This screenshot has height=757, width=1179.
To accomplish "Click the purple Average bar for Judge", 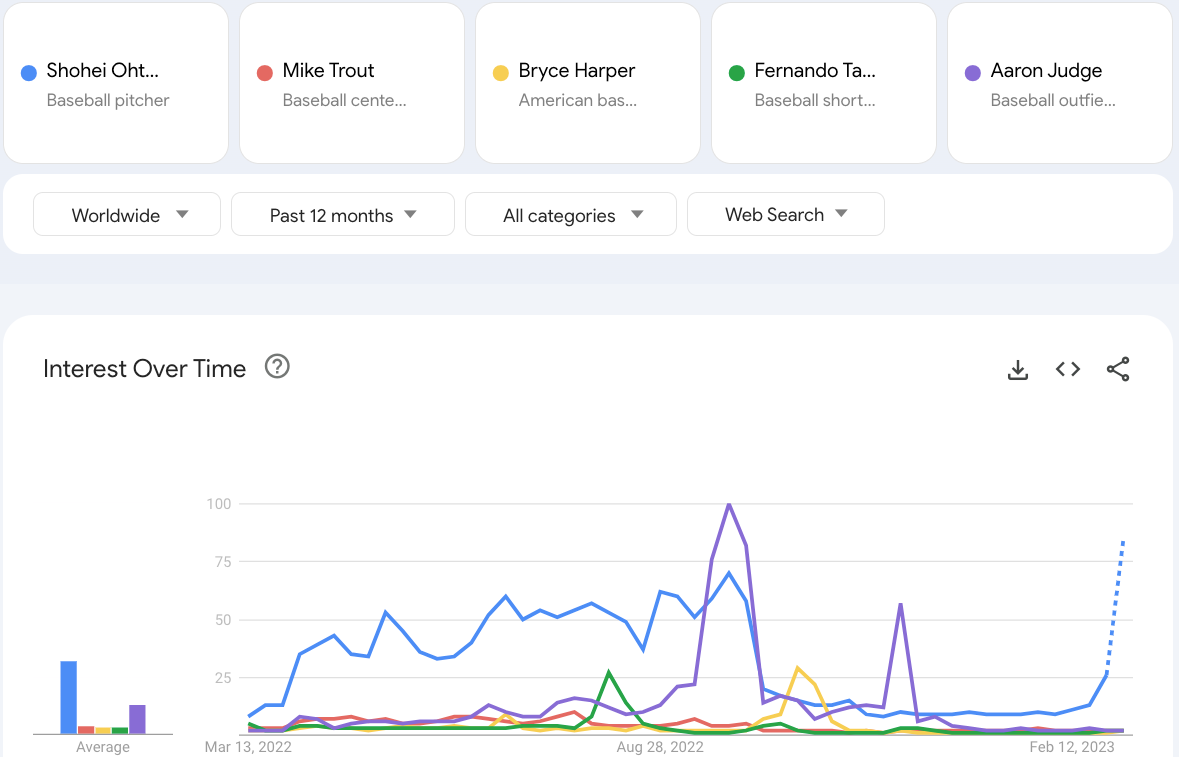I will click(x=137, y=719).
